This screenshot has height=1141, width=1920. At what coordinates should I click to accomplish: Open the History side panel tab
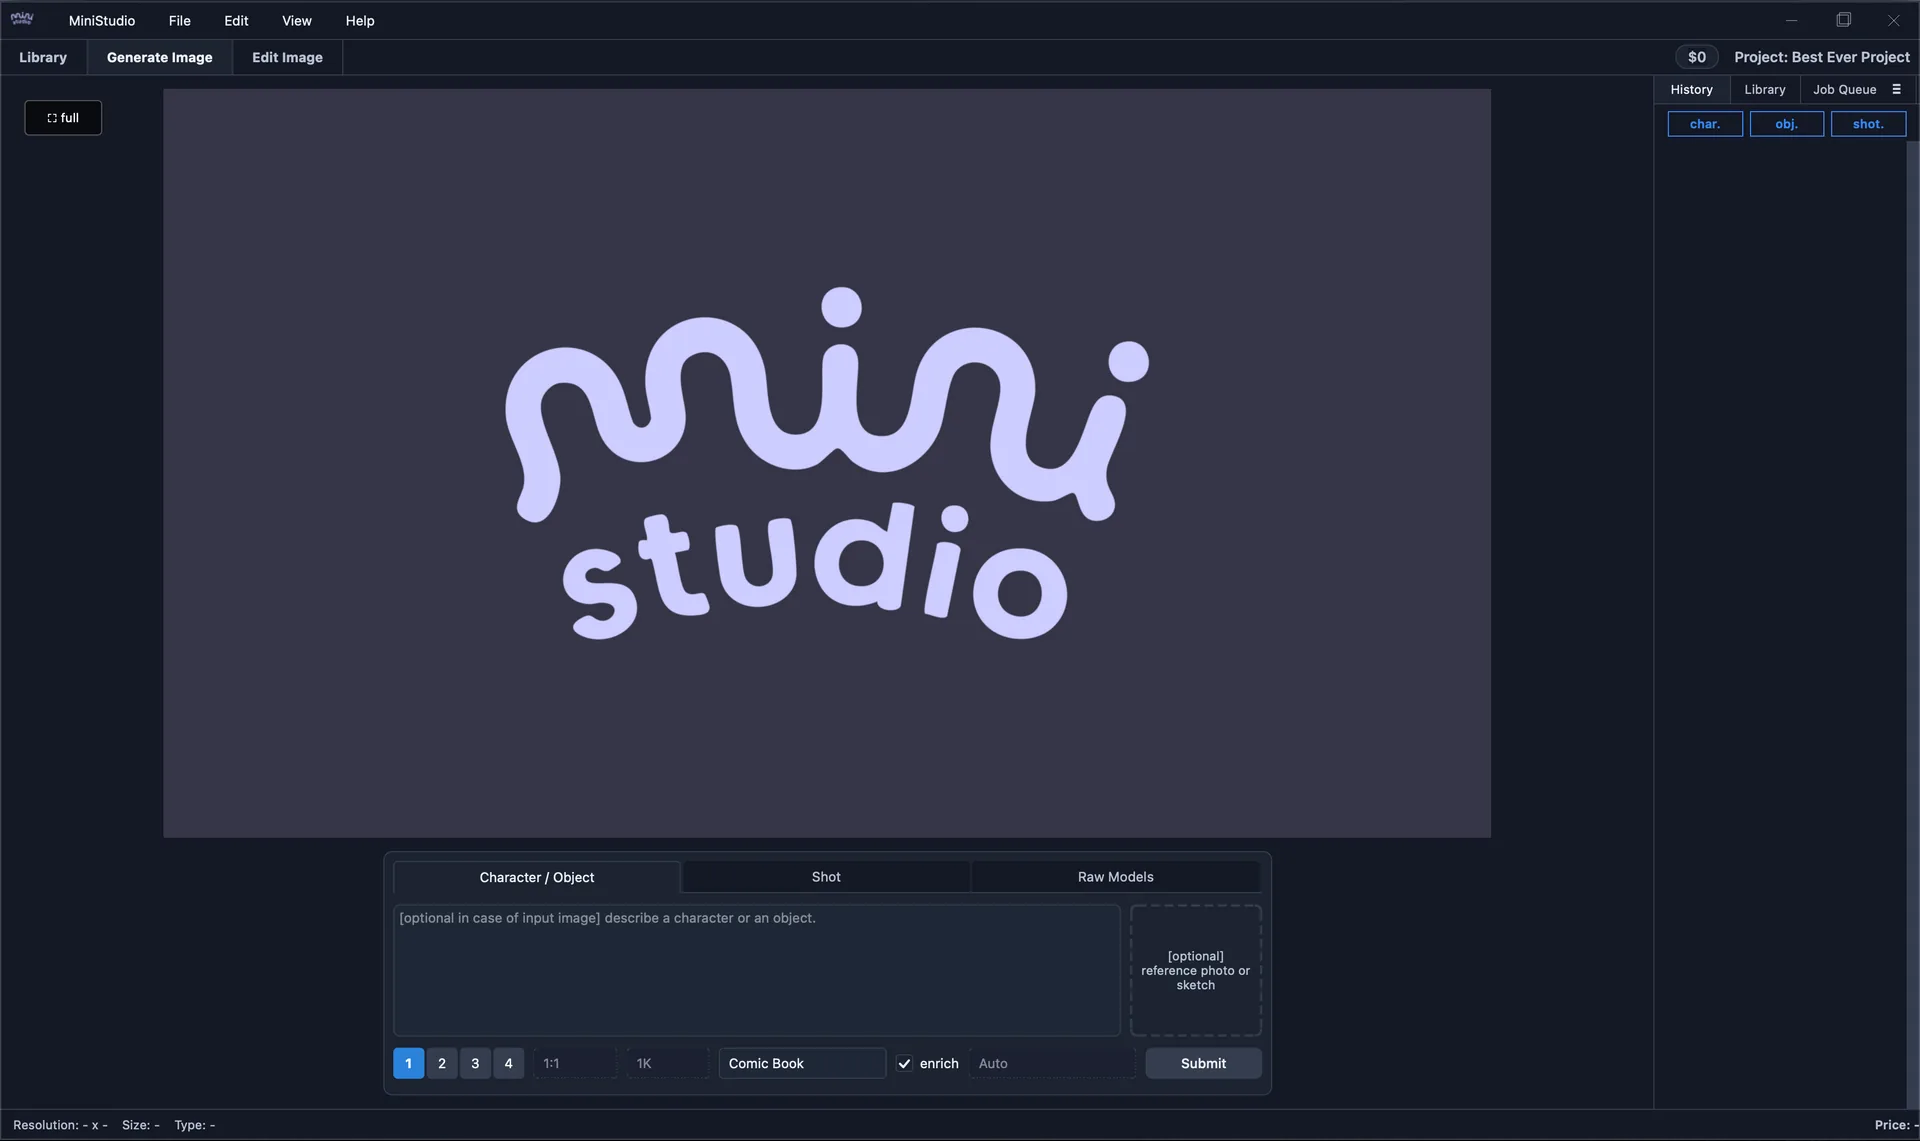click(x=1692, y=89)
